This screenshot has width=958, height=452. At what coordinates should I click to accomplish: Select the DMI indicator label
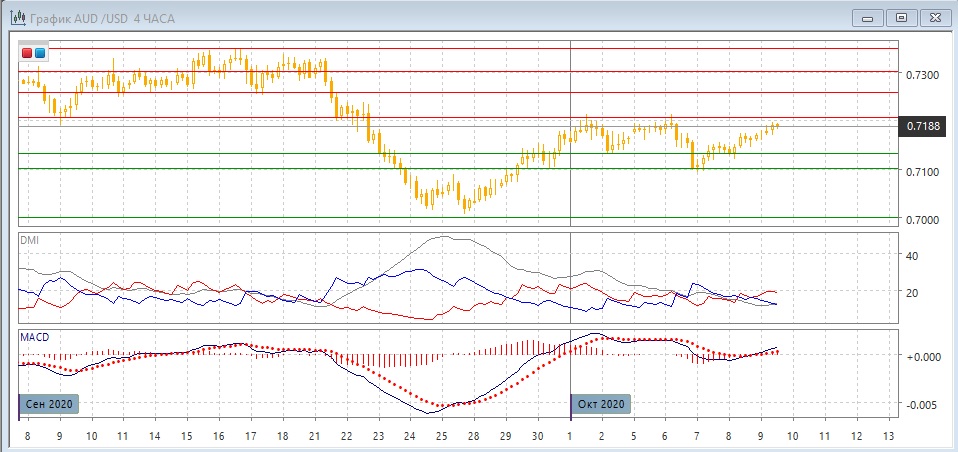coord(30,241)
